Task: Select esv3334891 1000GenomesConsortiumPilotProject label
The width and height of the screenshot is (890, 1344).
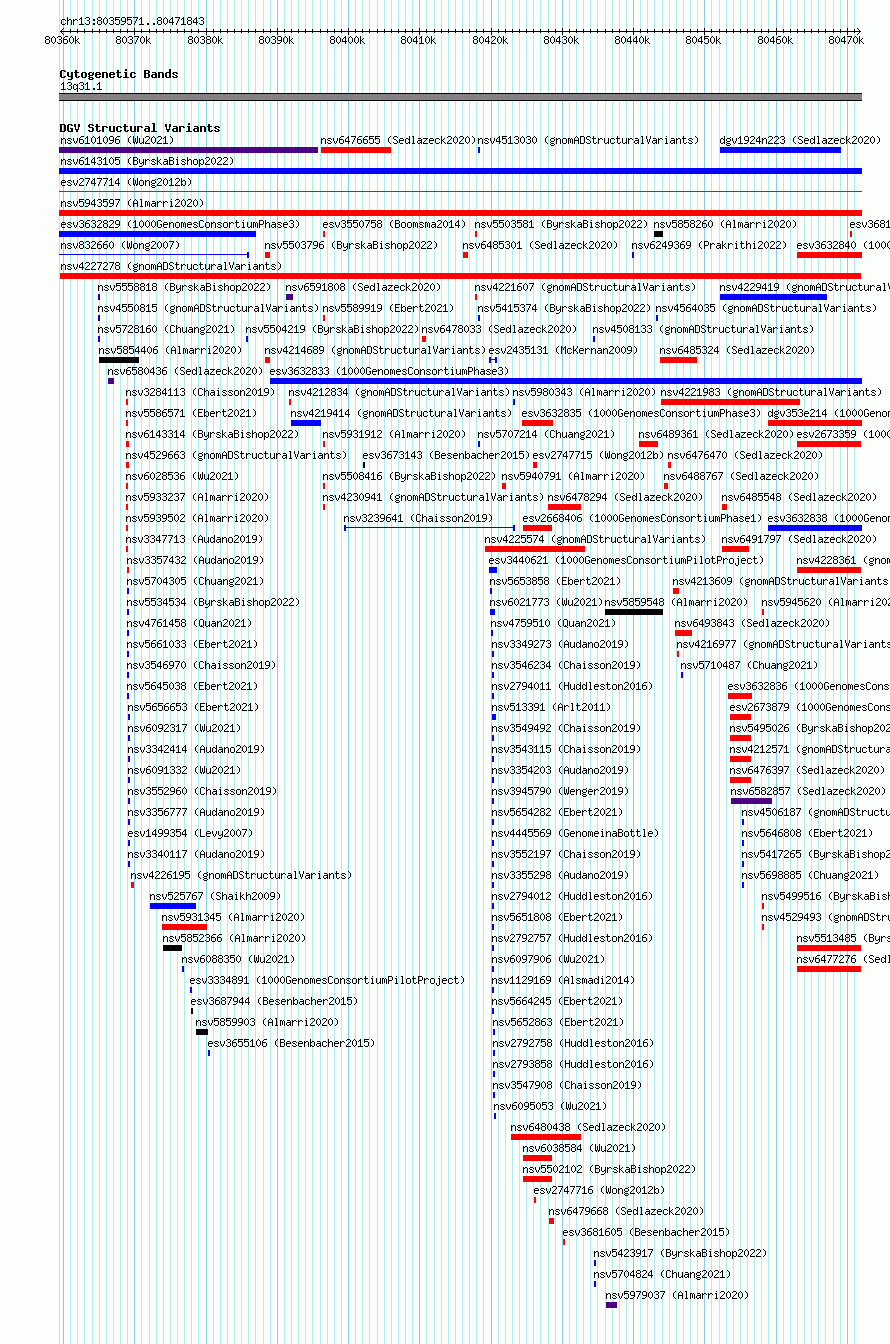Action: [x=328, y=980]
